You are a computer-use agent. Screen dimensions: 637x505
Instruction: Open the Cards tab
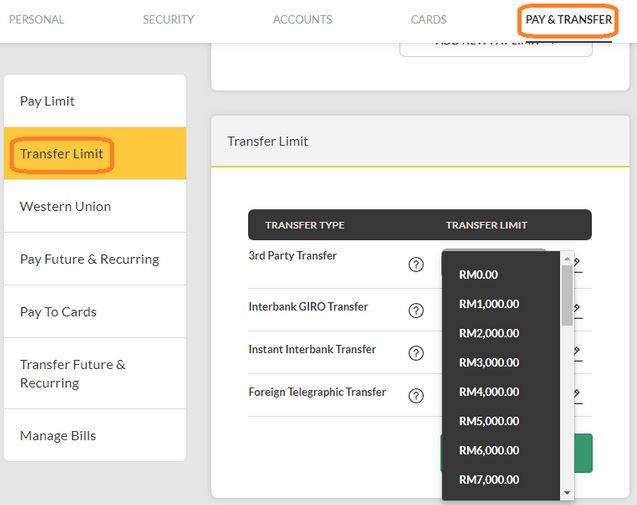click(x=429, y=20)
